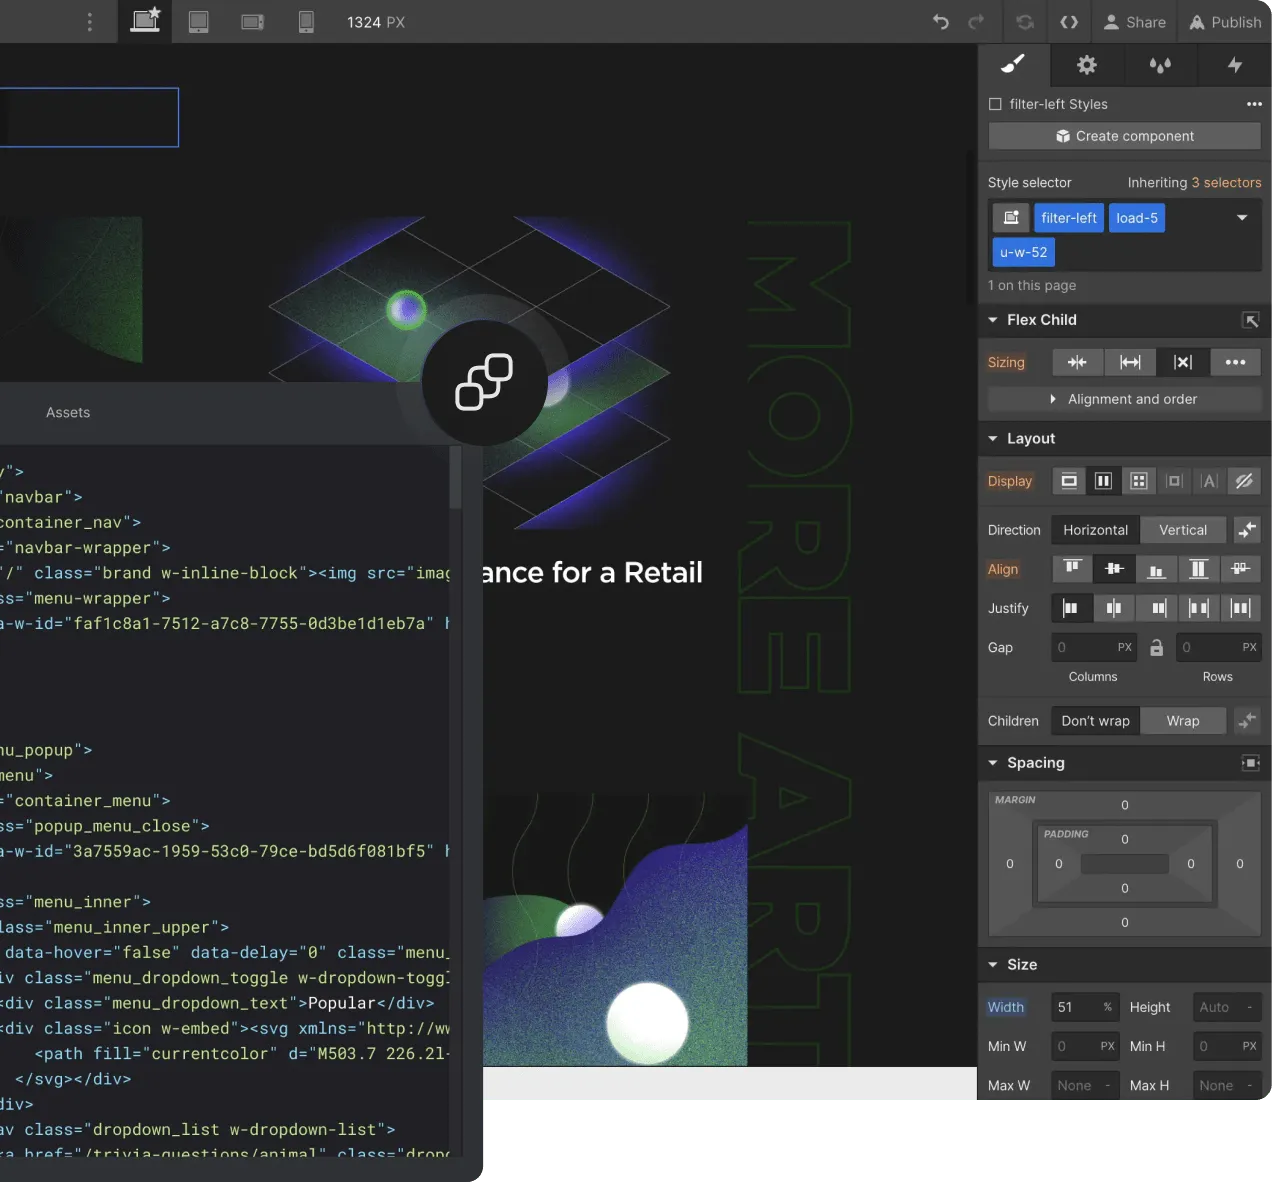Click the Create component button
Screen dimensions: 1272x1182
point(1124,136)
